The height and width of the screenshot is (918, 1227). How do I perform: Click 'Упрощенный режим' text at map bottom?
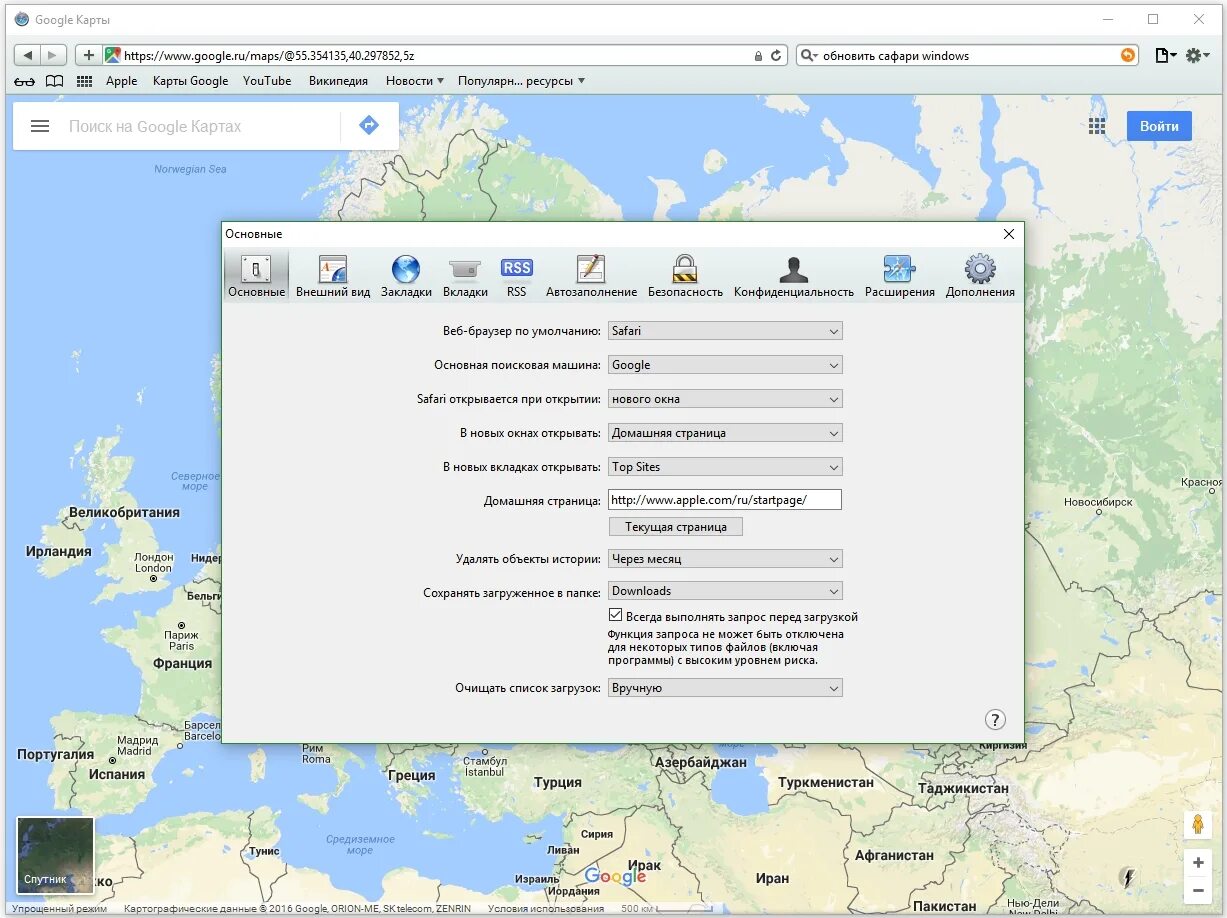coord(59,909)
